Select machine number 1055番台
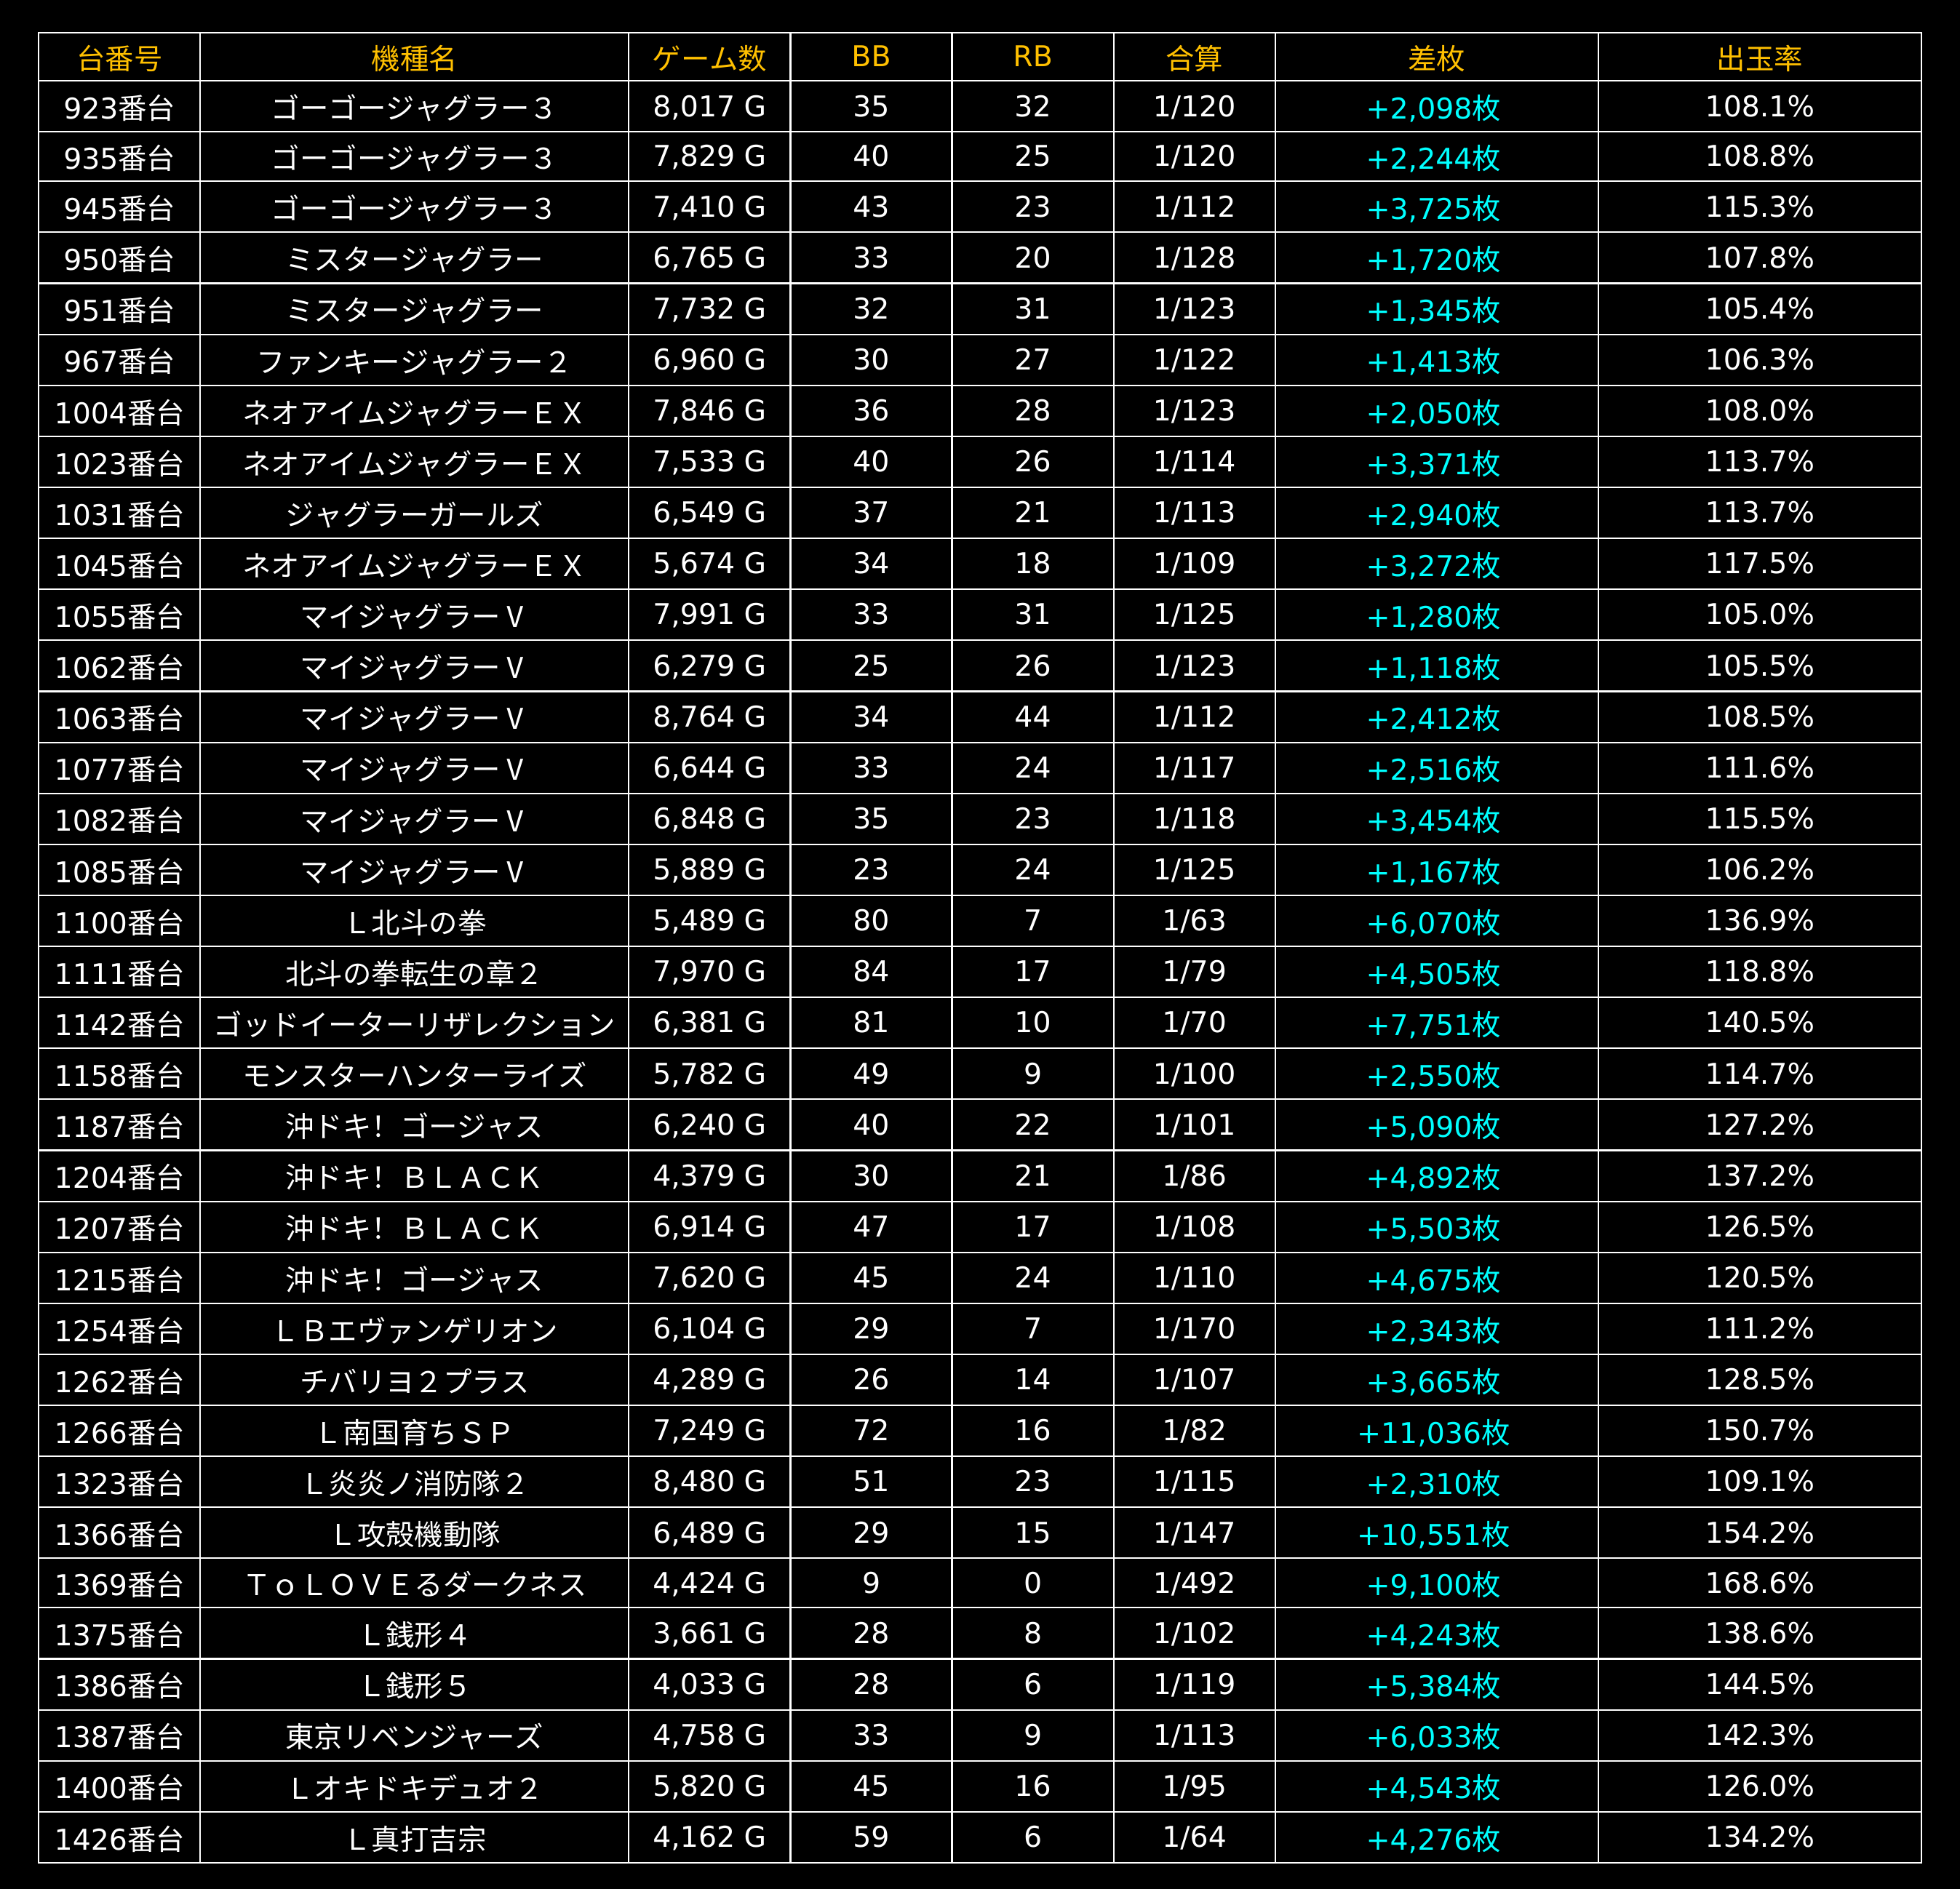The width and height of the screenshot is (1960, 1889). [x=119, y=616]
